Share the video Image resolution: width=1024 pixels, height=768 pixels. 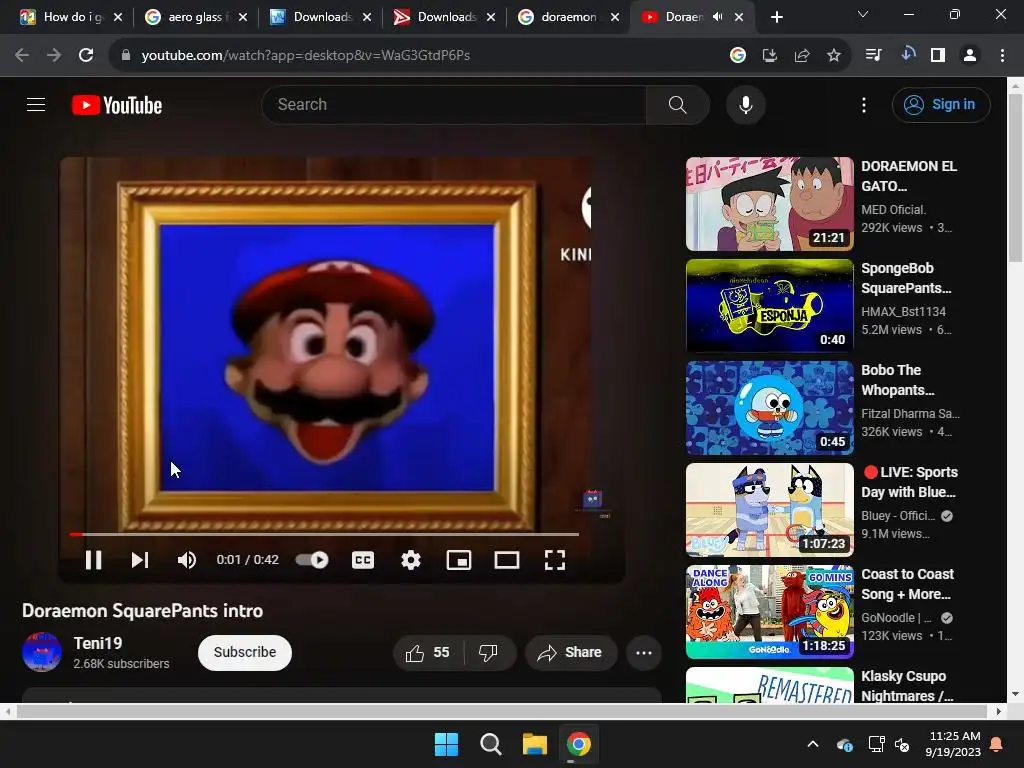point(570,652)
